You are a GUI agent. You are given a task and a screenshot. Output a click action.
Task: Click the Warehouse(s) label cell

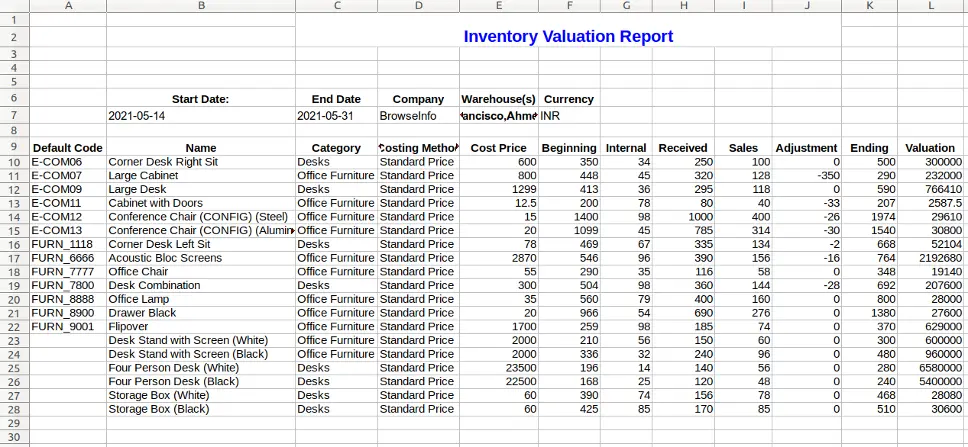click(499, 99)
